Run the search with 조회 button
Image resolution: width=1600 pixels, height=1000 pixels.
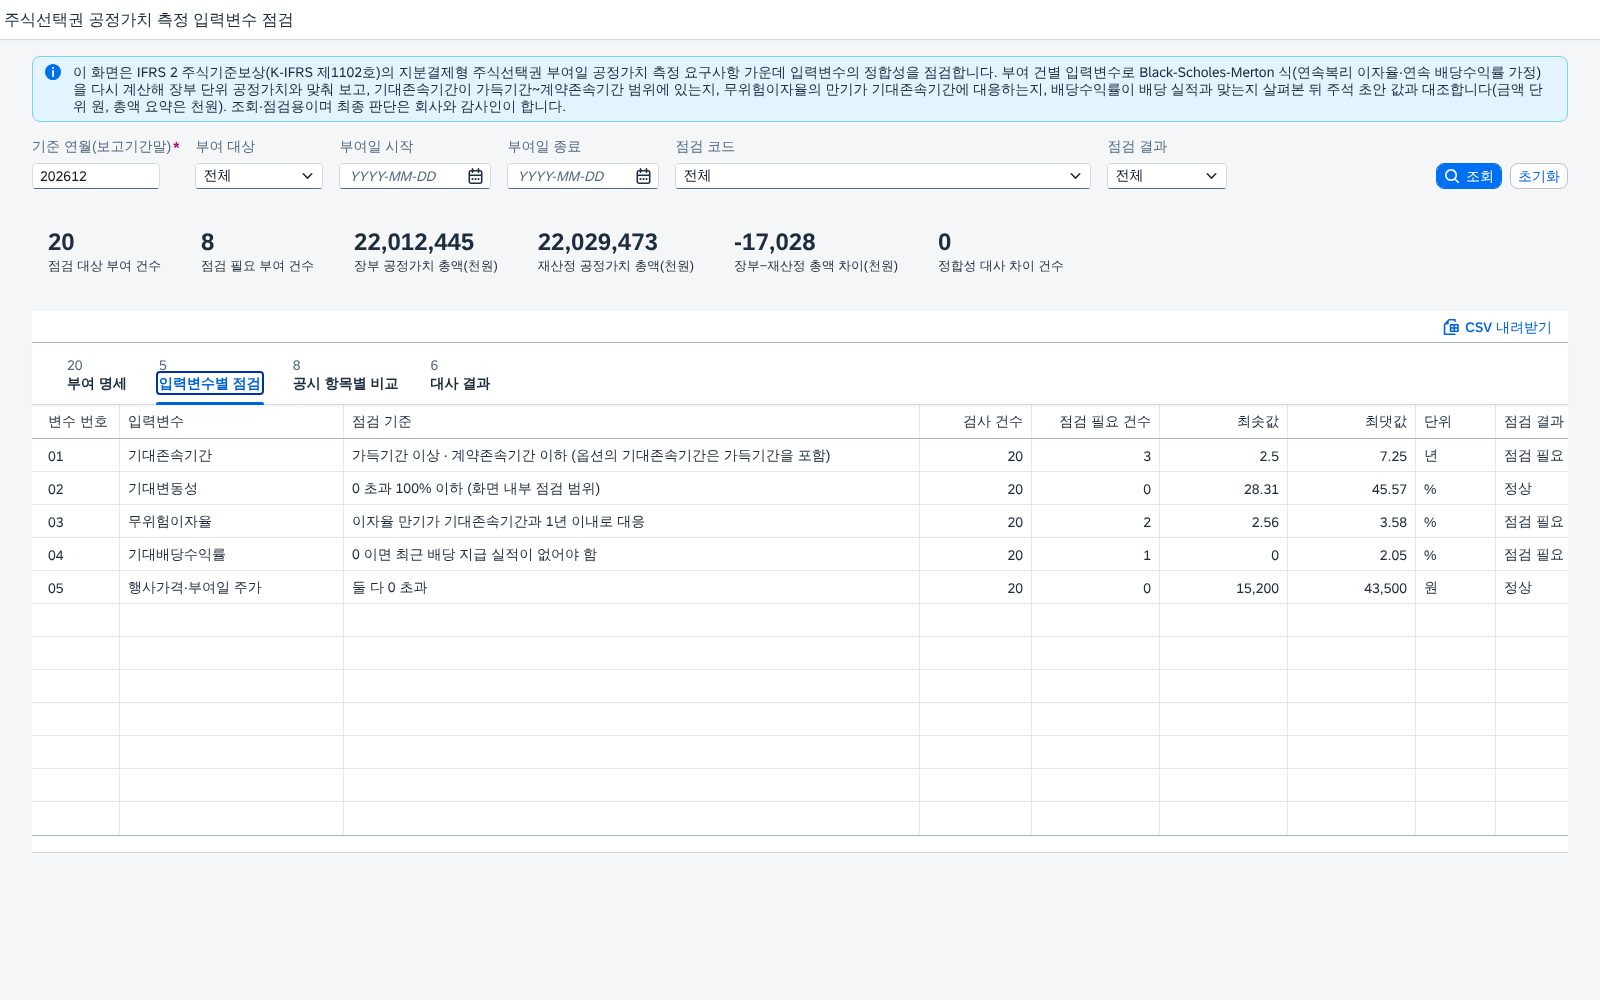(x=1469, y=176)
